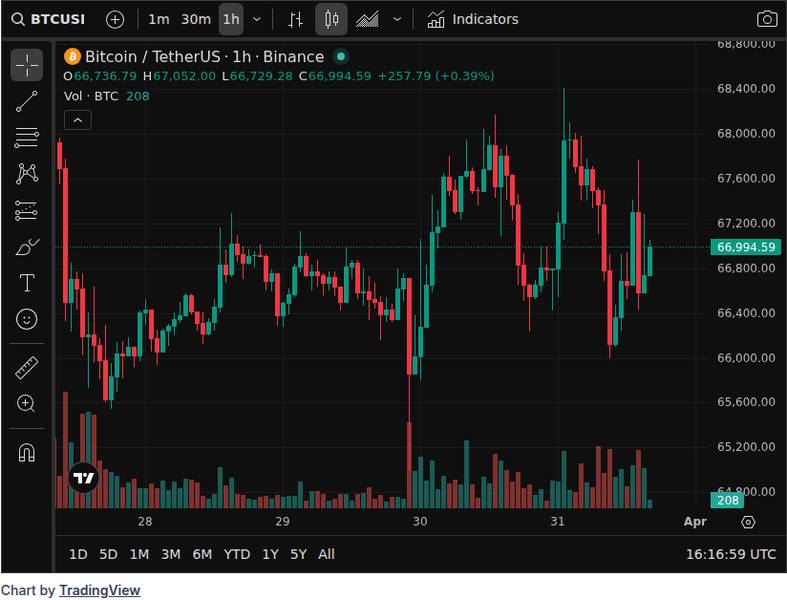The image size is (787, 600).
Task: Set date range to 5D
Action: click(108, 554)
